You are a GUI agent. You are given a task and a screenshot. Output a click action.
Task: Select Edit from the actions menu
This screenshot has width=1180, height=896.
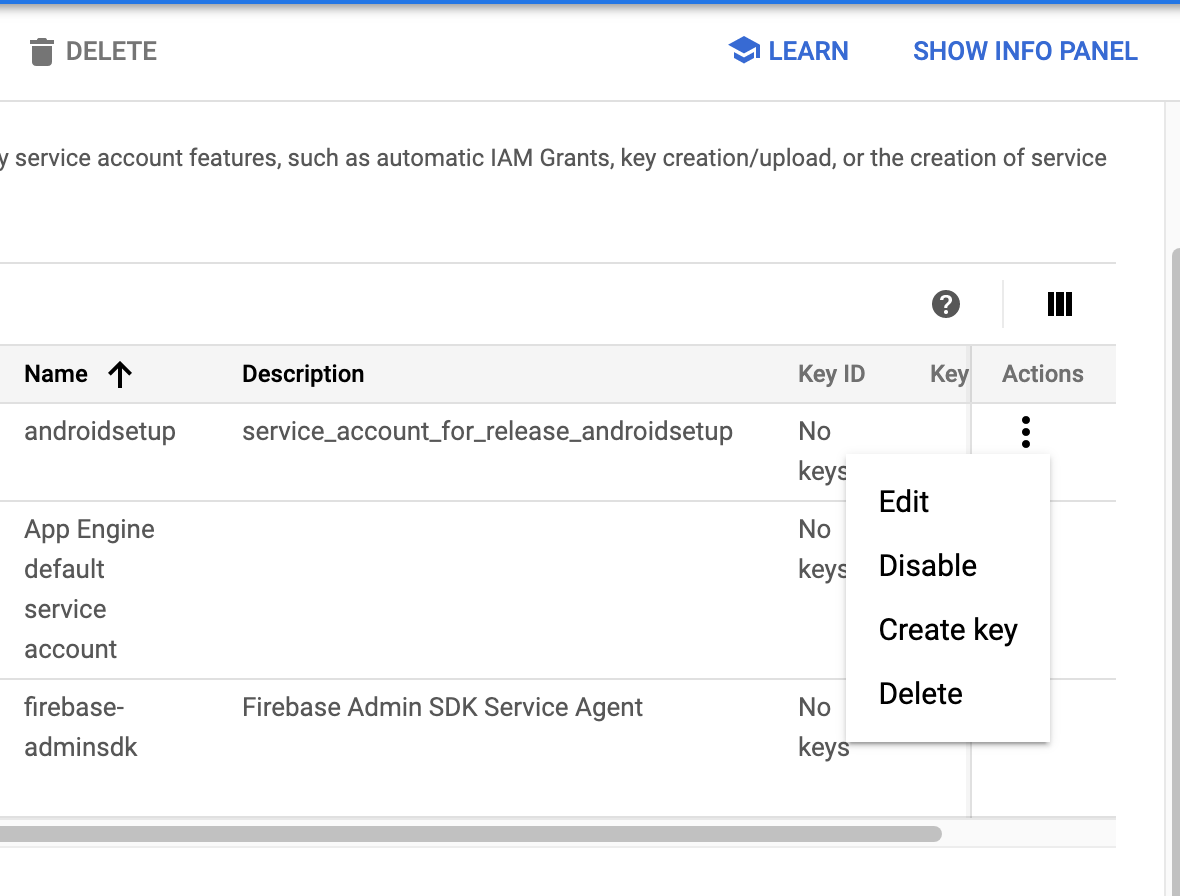[904, 502]
